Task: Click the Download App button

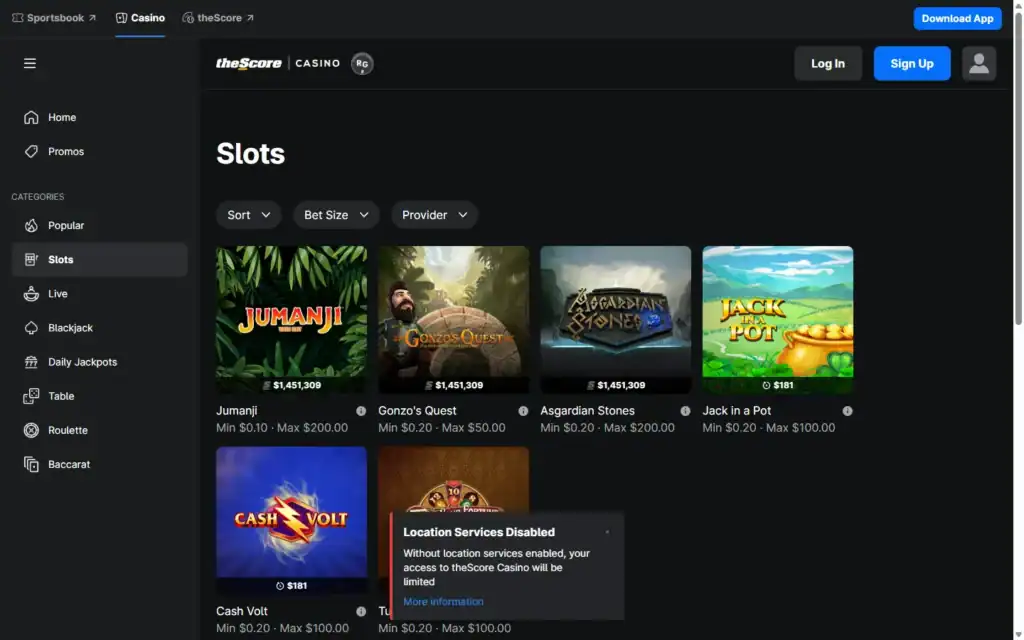Action: coord(957,18)
